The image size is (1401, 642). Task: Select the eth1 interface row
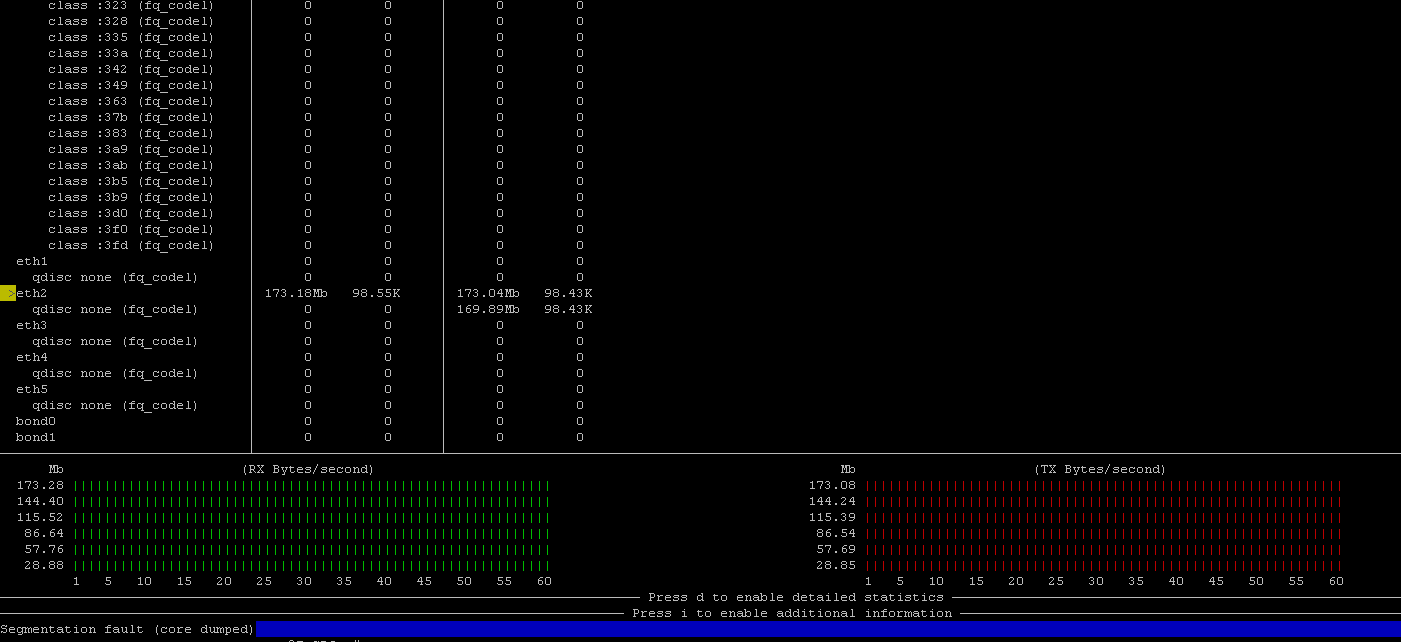pos(32,261)
